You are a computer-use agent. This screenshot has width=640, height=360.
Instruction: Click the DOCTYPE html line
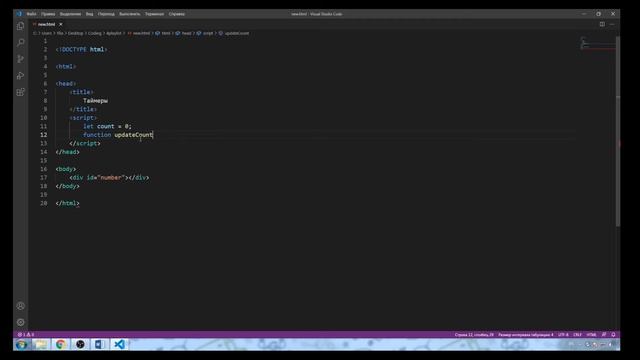coord(81,49)
